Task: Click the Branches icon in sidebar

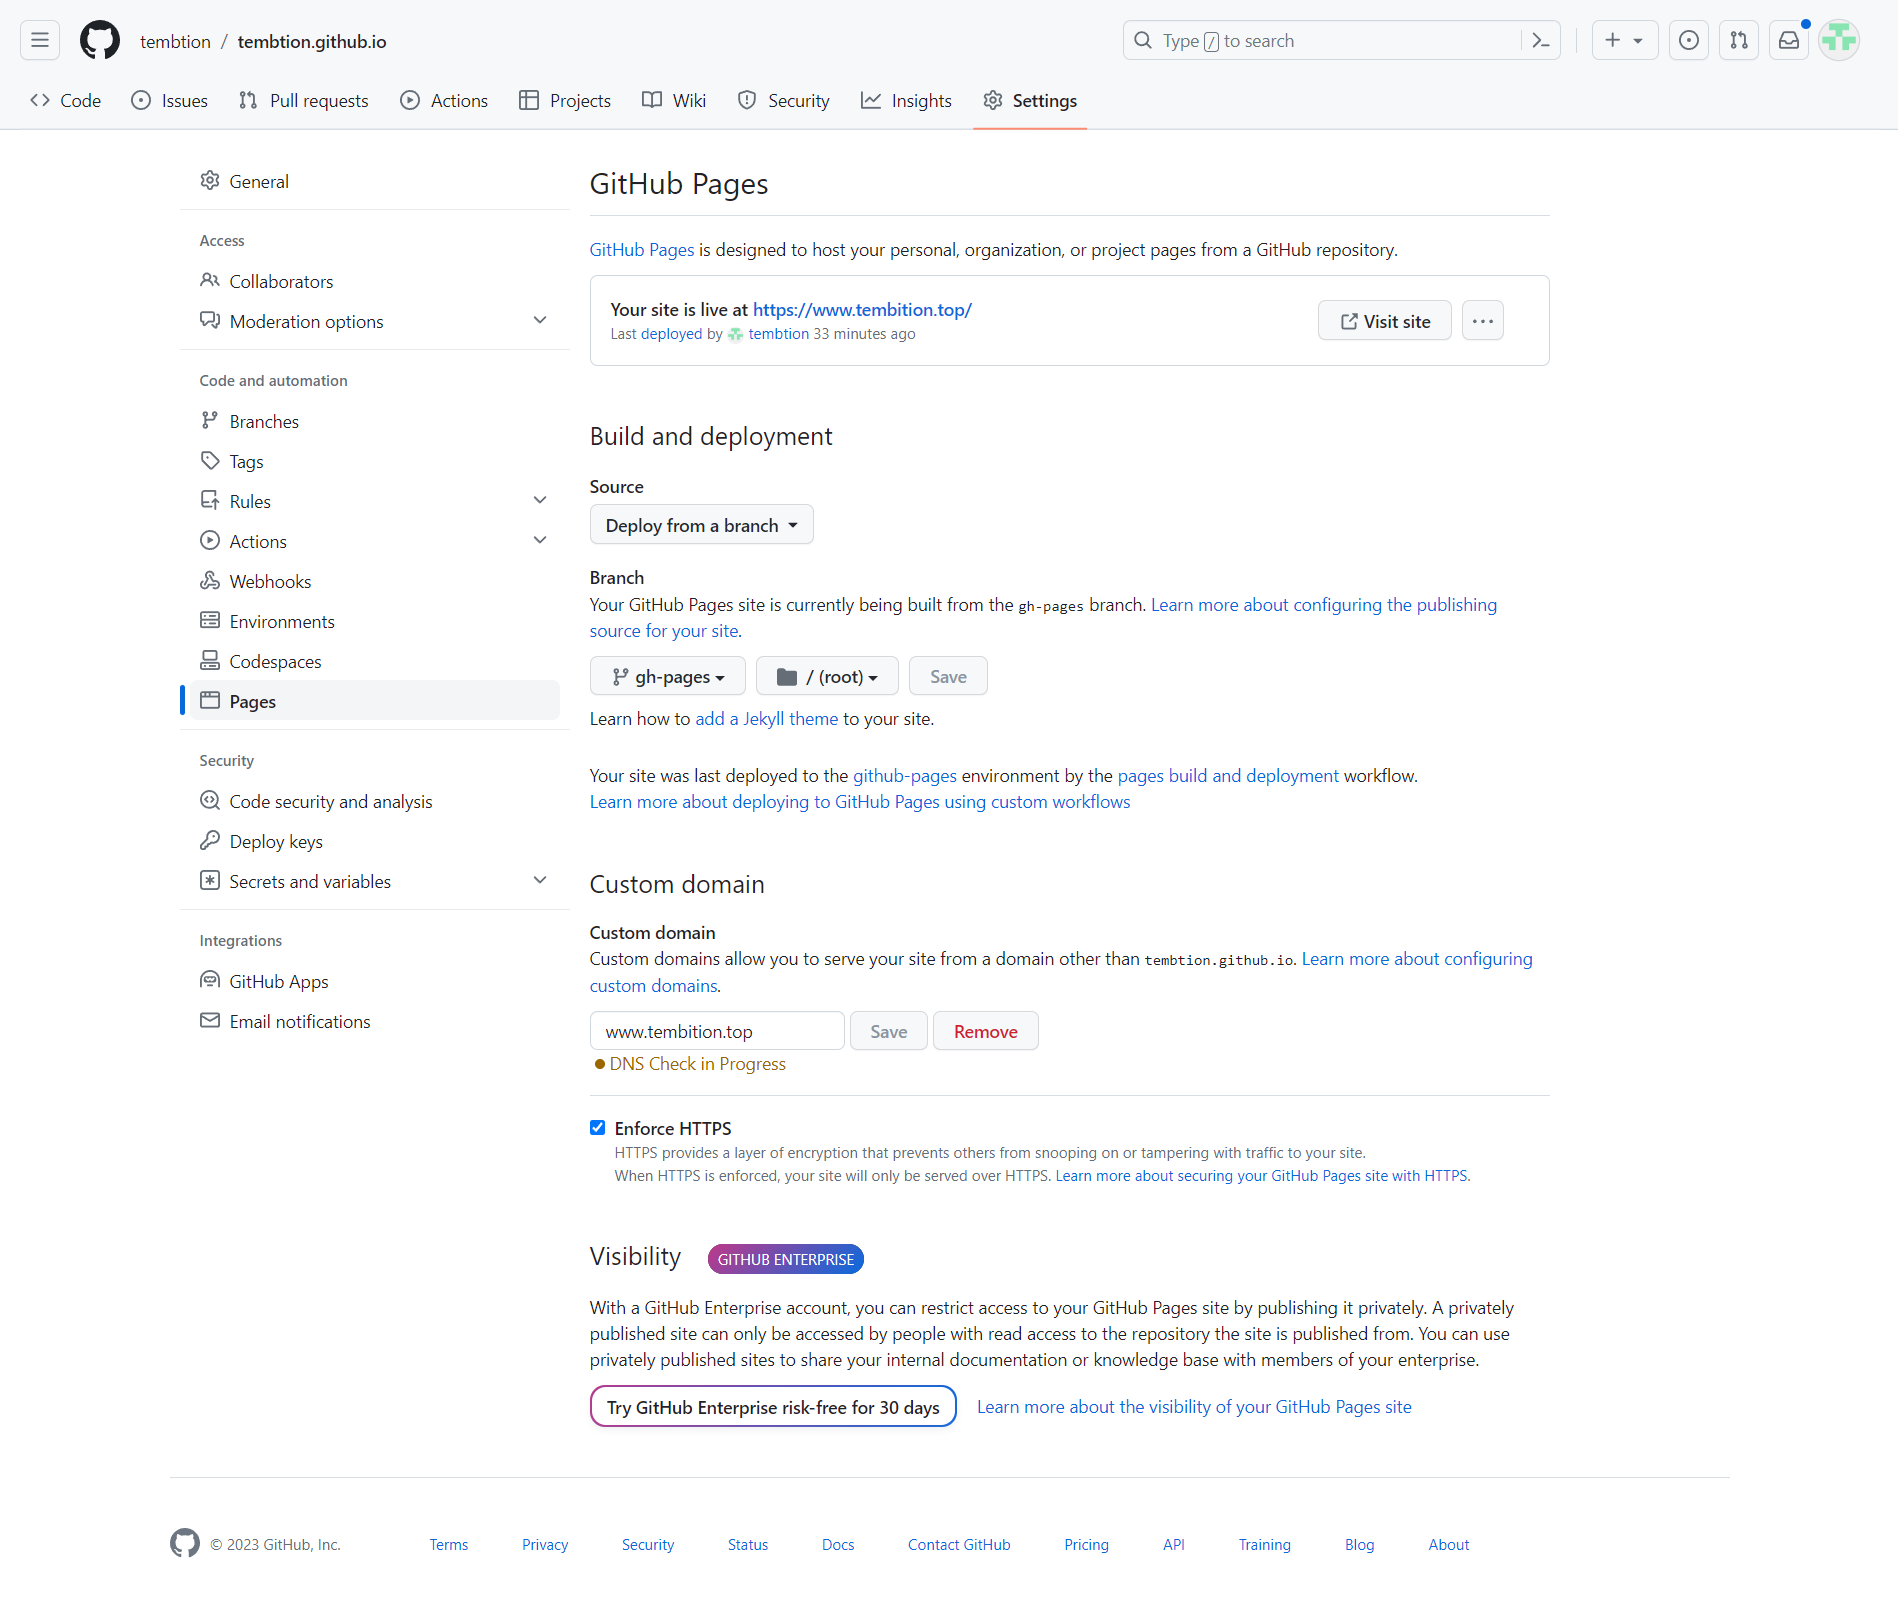Action: (210, 421)
